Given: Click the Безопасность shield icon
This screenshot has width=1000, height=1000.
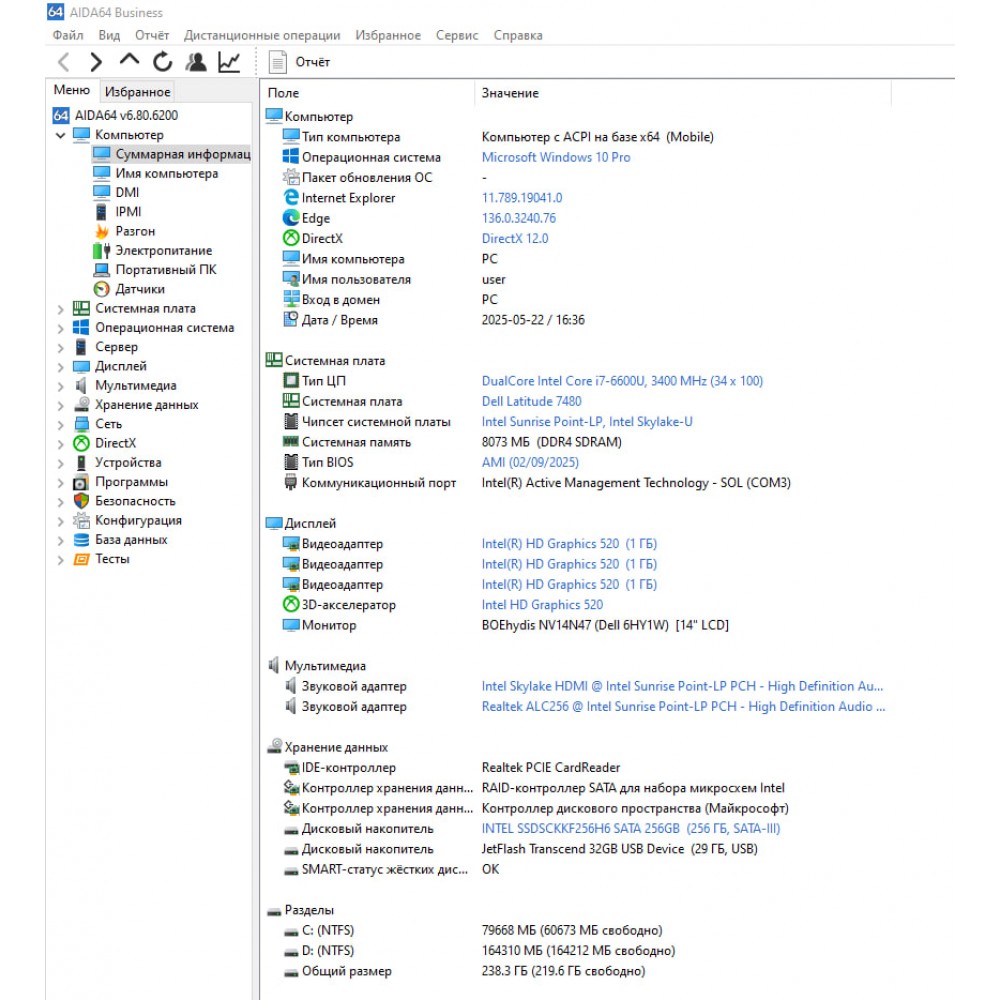Looking at the screenshot, I should 81,501.
